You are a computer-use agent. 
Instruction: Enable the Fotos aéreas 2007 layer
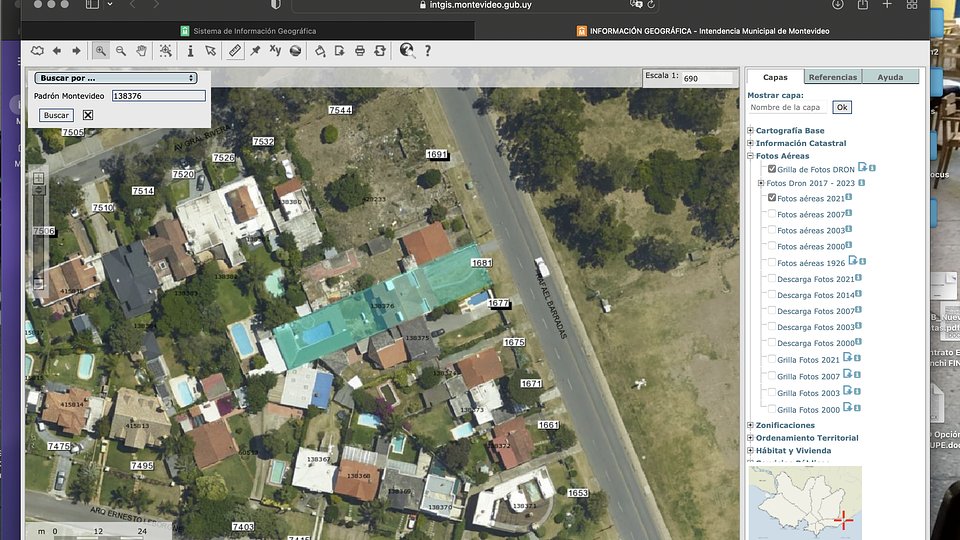(x=772, y=214)
